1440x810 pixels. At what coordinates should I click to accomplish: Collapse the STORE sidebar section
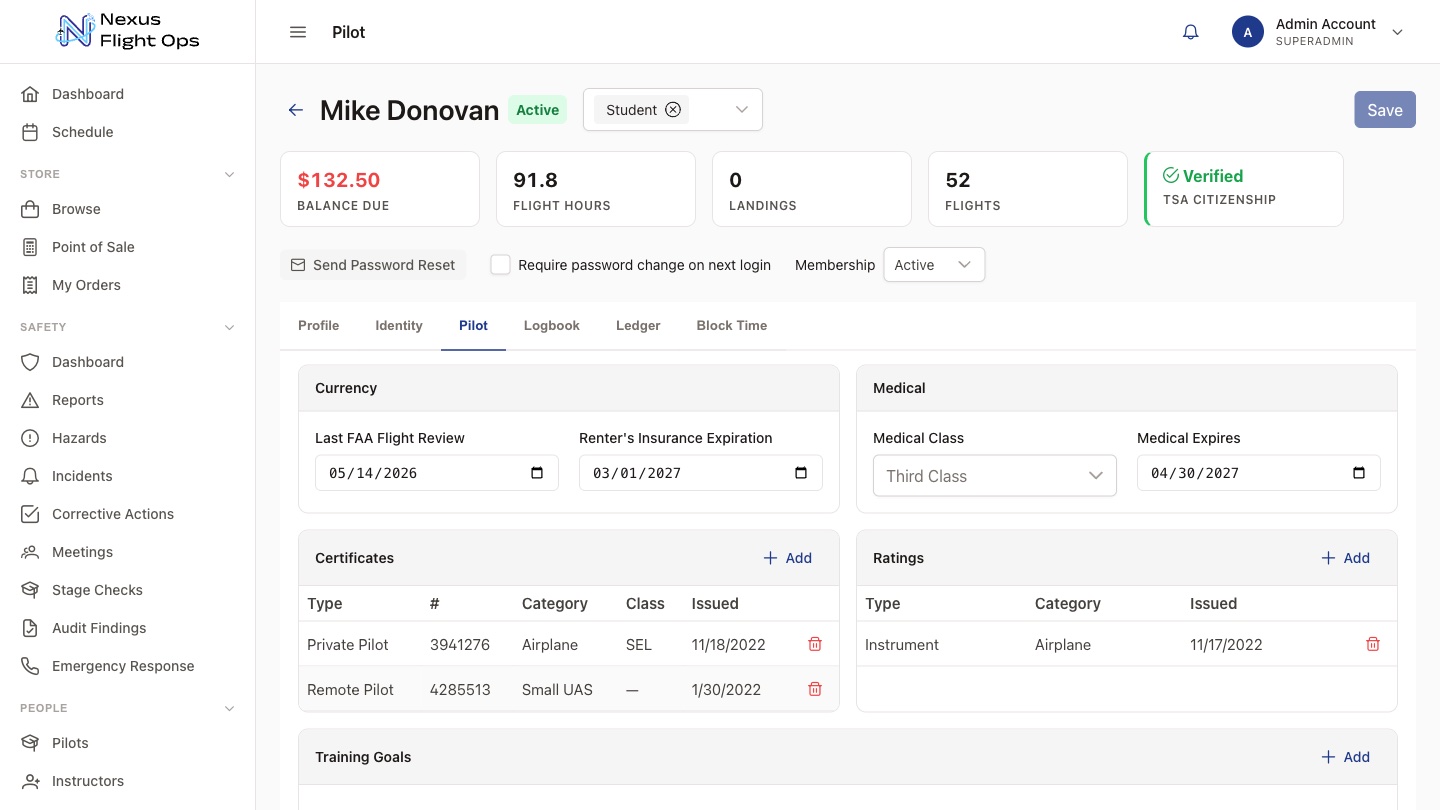[x=229, y=174]
